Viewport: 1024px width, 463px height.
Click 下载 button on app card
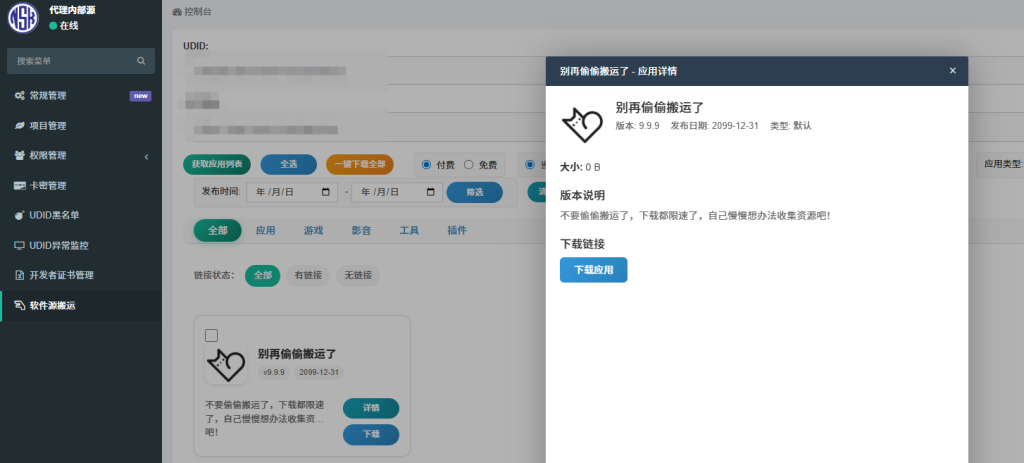[x=371, y=434]
